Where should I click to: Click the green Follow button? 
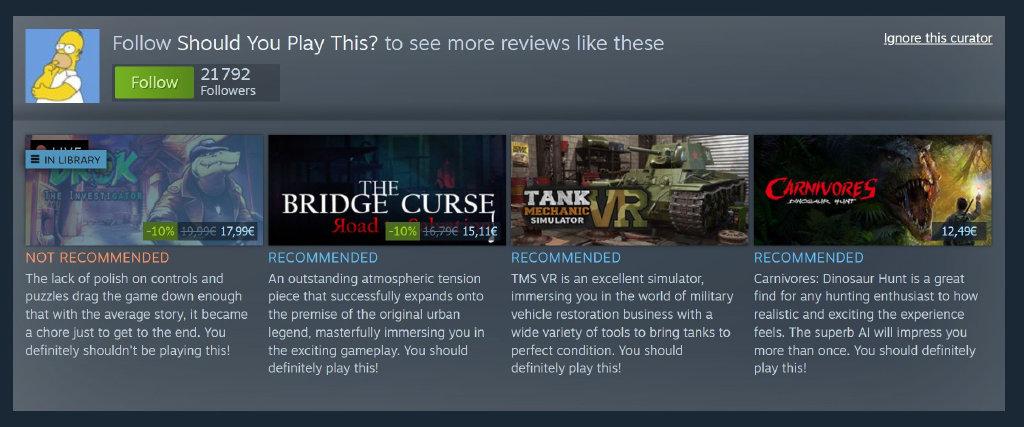[x=154, y=82]
